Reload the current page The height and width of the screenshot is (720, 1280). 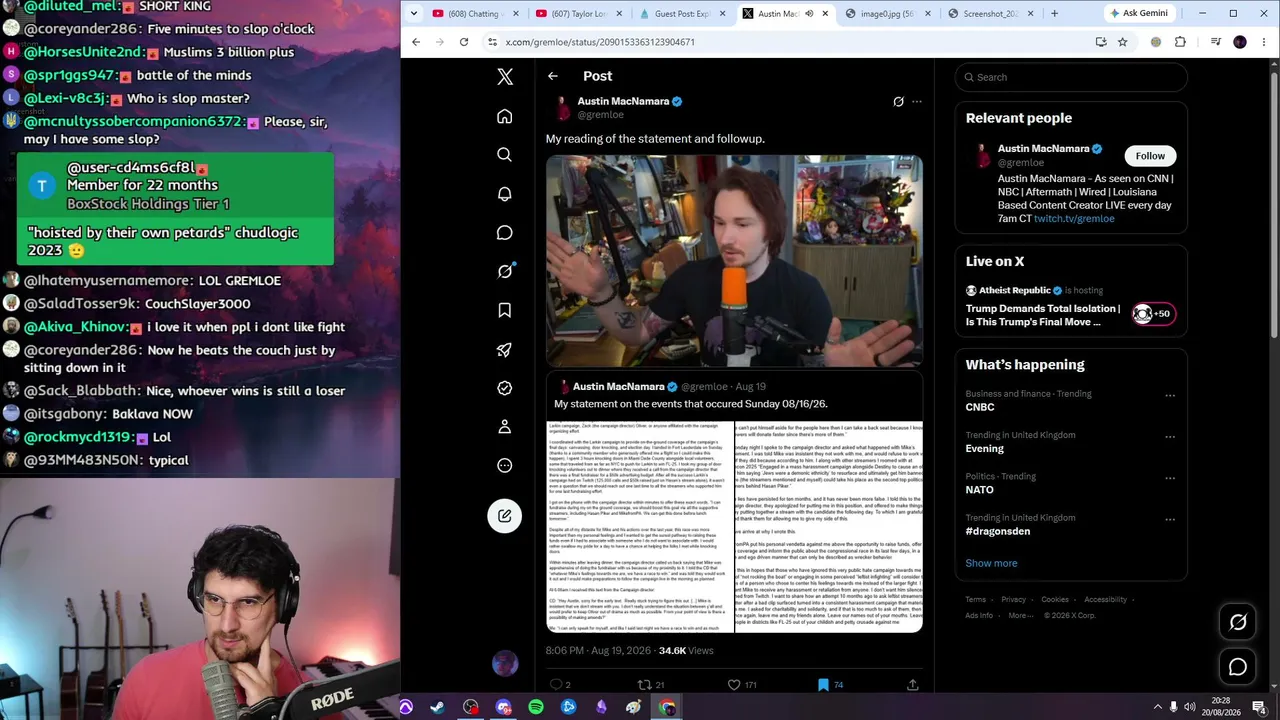[x=464, y=42]
